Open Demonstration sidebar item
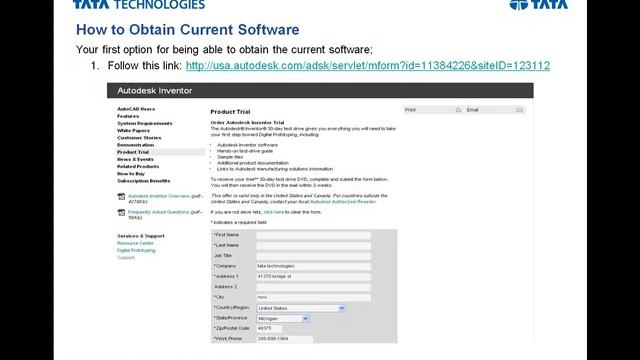640x360 pixels. coord(136,145)
